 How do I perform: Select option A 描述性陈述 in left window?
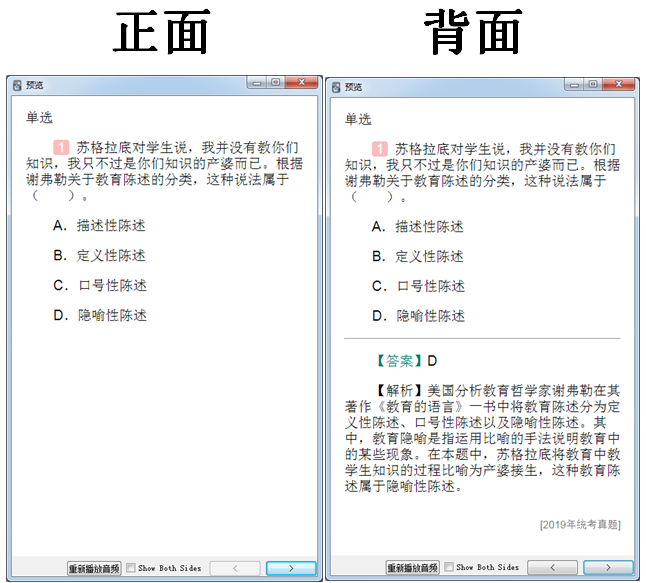(x=99, y=226)
